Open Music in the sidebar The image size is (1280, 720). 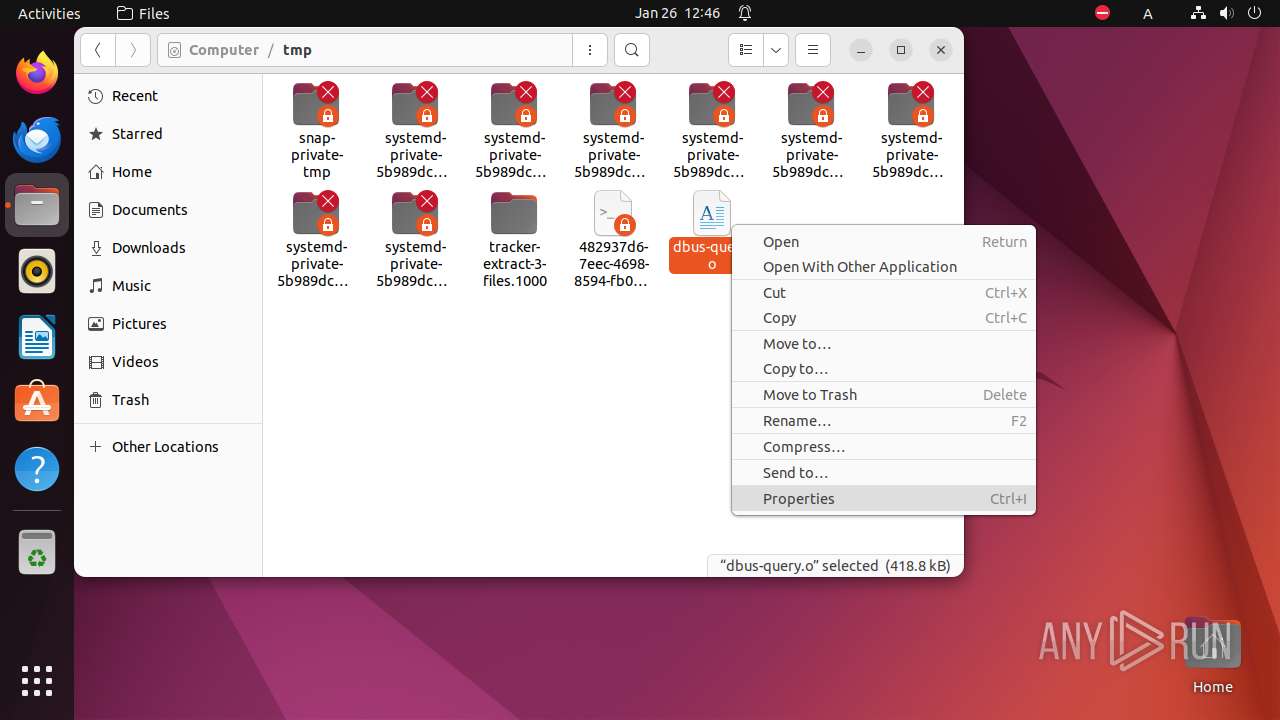click(x=168, y=286)
